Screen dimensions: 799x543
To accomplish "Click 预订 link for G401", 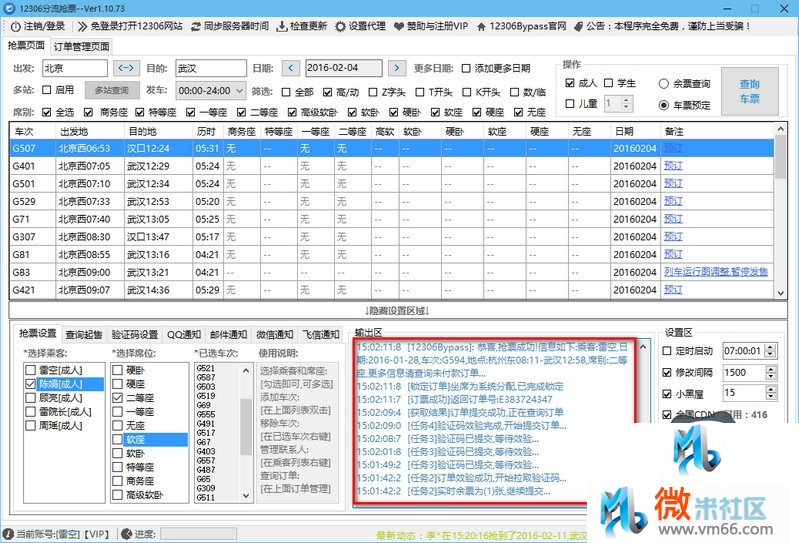I will [x=673, y=166].
